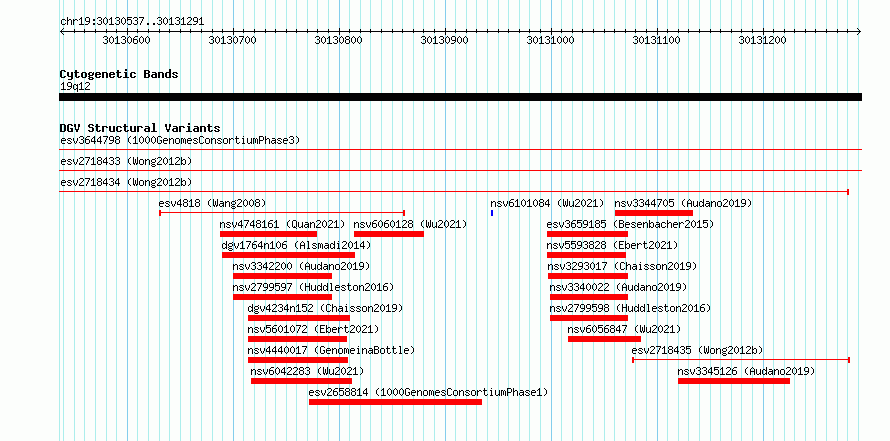890x441 pixels.
Task: Click the red bar under dgv1764n106
Action: [288, 255]
